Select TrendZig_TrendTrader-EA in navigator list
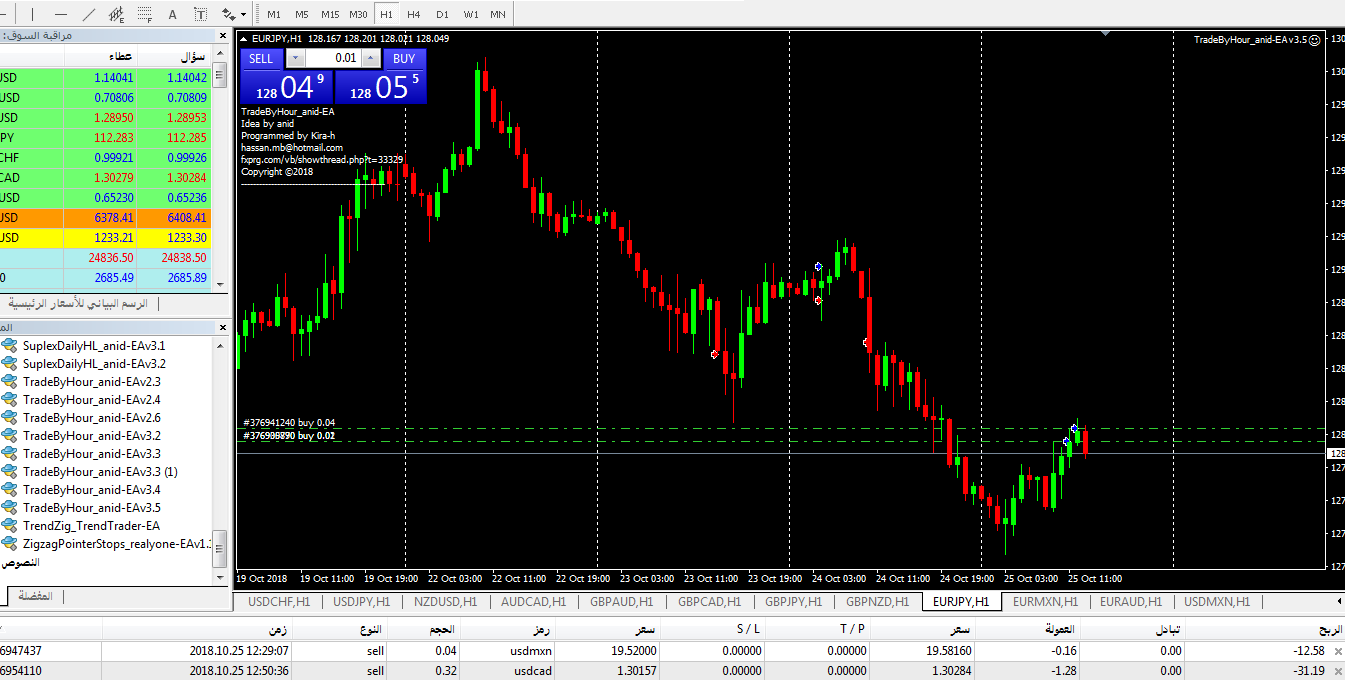 click(x=91, y=526)
